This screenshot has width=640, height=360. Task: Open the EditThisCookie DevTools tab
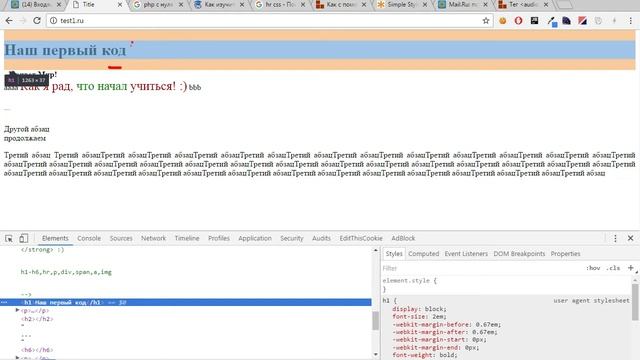361,238
